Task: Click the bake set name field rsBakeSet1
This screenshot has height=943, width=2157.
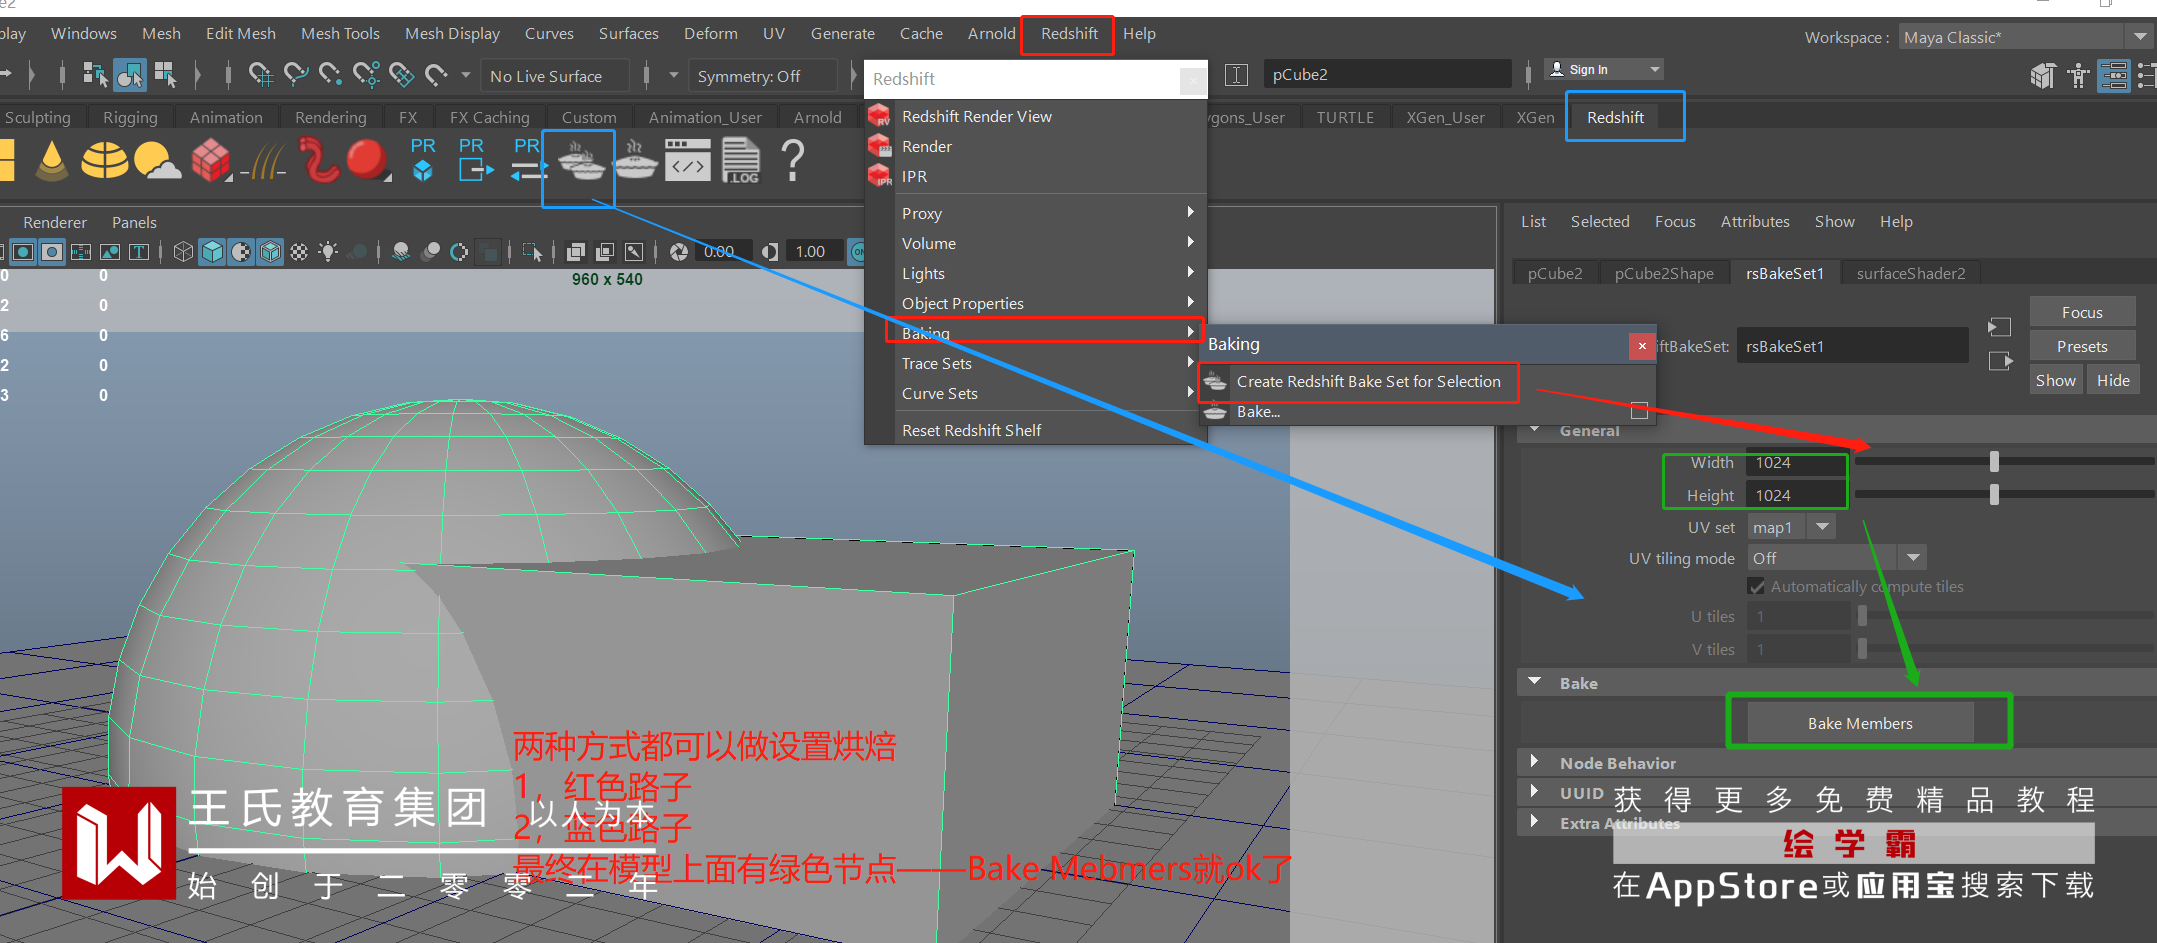Action: pos(1852,346)
